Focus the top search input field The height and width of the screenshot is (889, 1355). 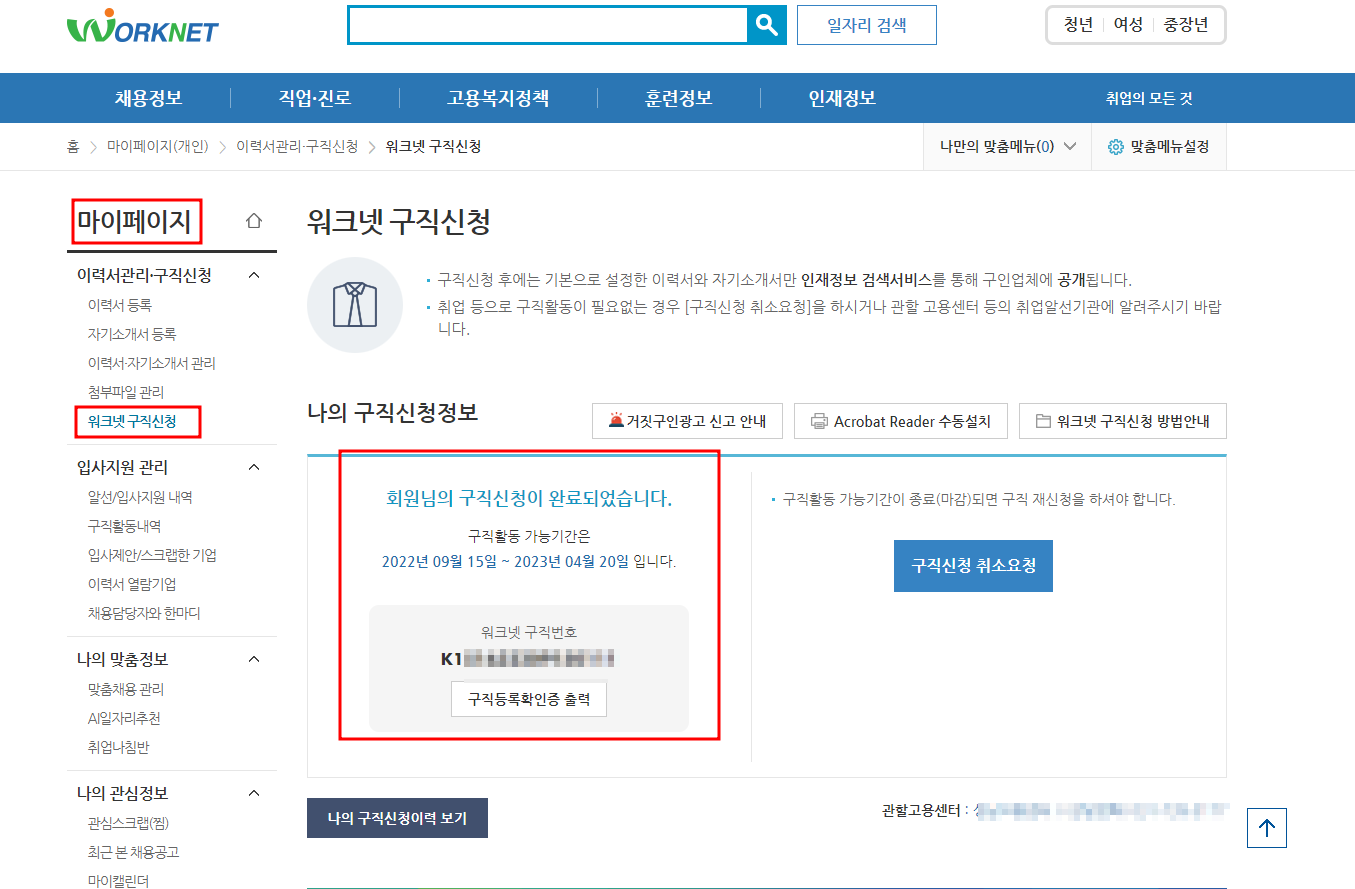(548, 25)
